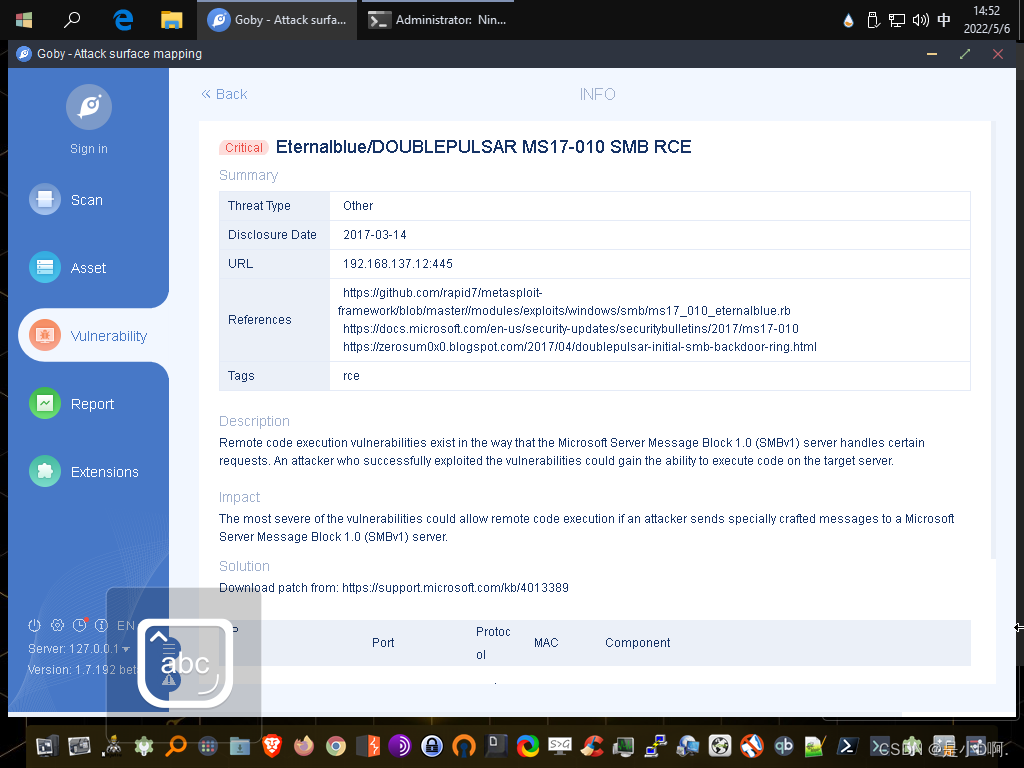
Task: Switch to the Goby taskbar tab
Action: 277,20
